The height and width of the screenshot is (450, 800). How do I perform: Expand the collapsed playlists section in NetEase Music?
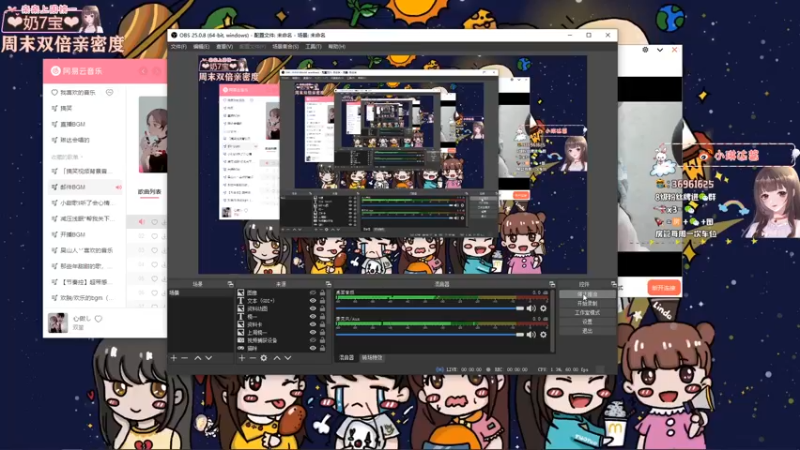[67, 157]
